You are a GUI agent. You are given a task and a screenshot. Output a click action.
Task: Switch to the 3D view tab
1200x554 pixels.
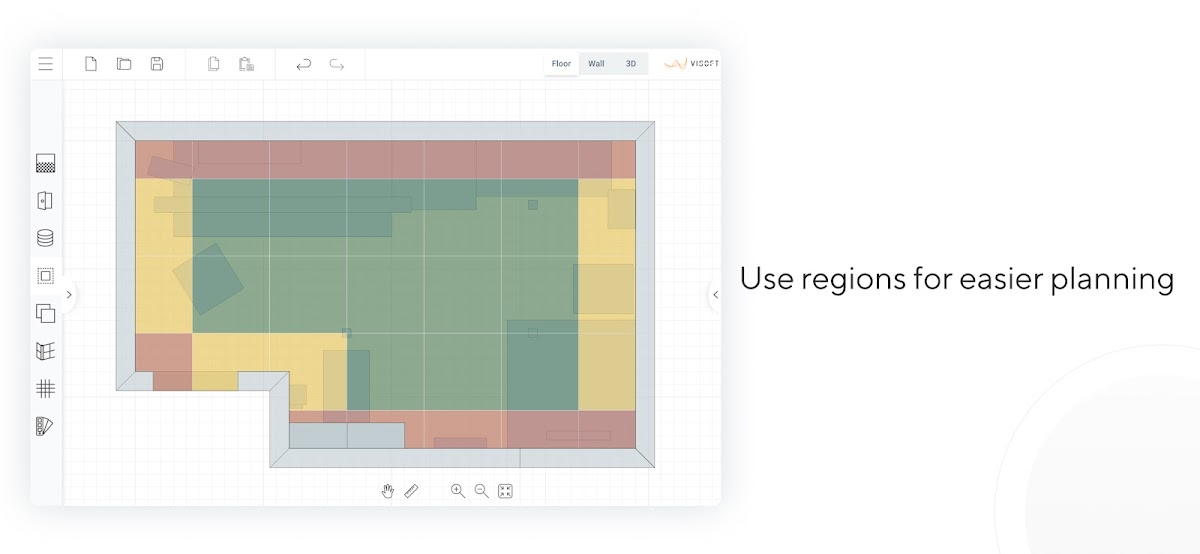tap(631, 64)
